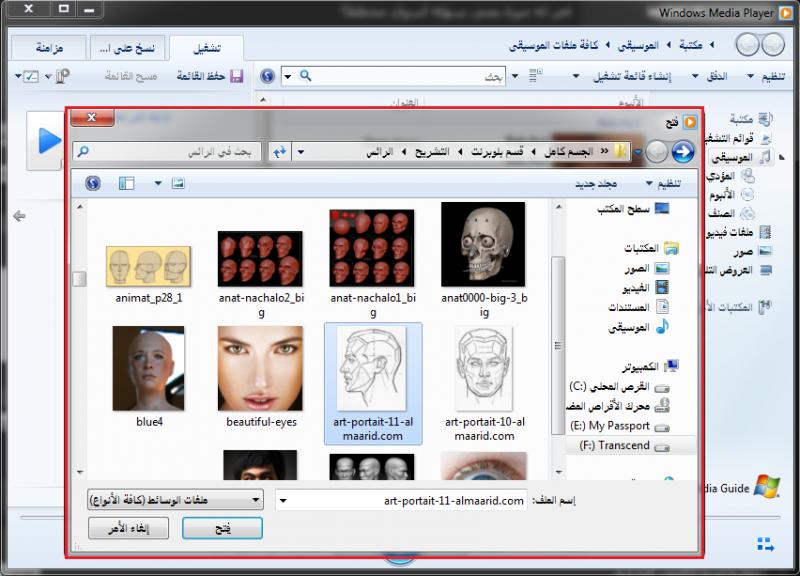Click مسح القائمة clear list in Media Player
This screenshot has width=800, height=576.
(x=131, y=76)
